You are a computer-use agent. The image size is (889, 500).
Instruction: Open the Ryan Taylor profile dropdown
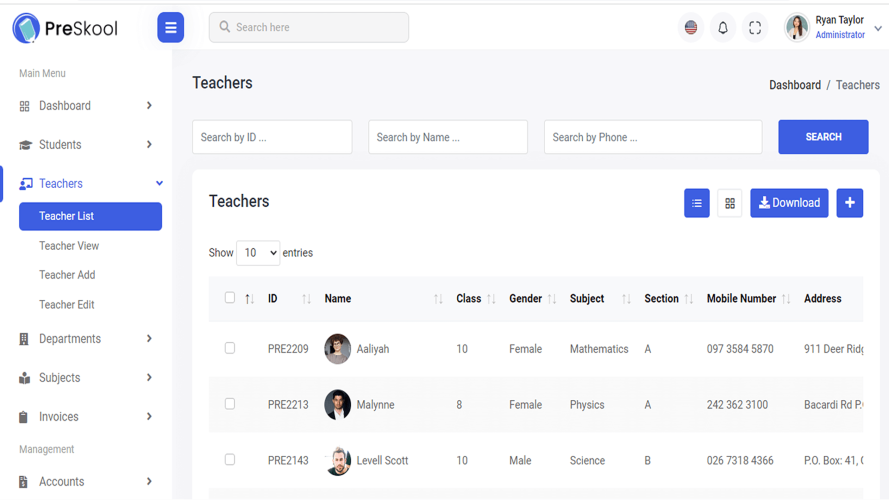833,27
